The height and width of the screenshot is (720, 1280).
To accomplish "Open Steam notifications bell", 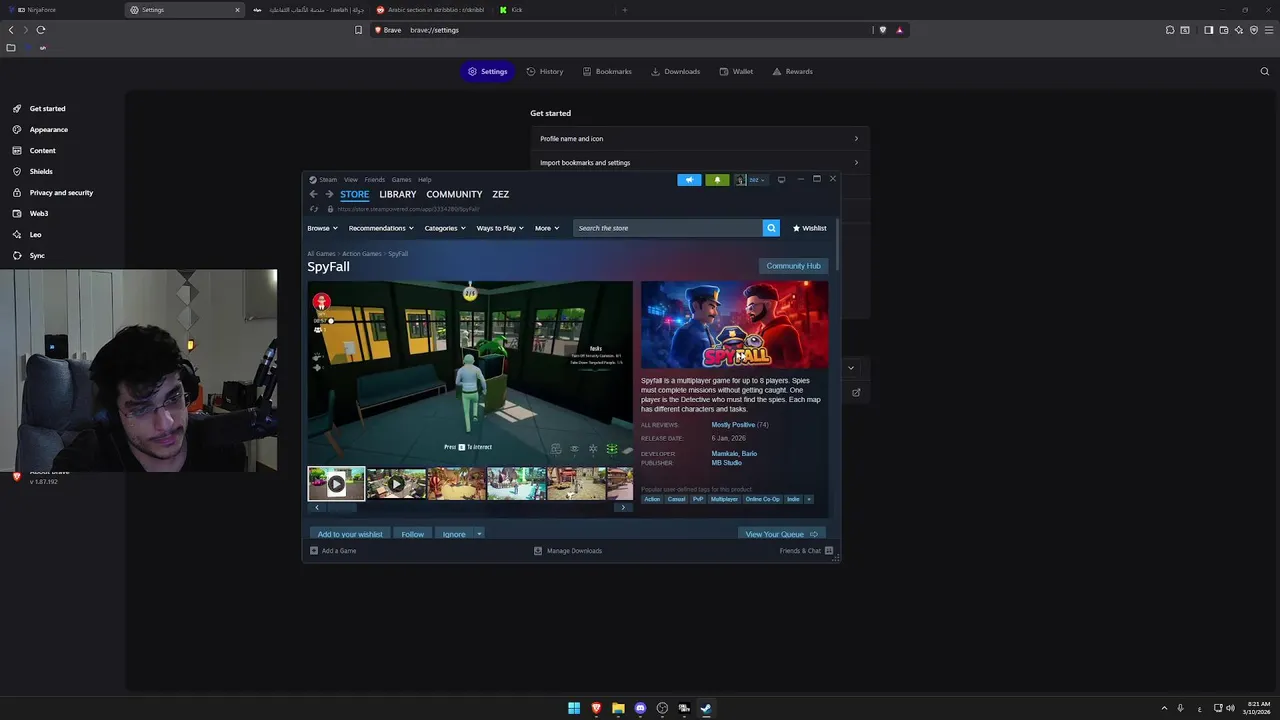I will tap(717, 180).
